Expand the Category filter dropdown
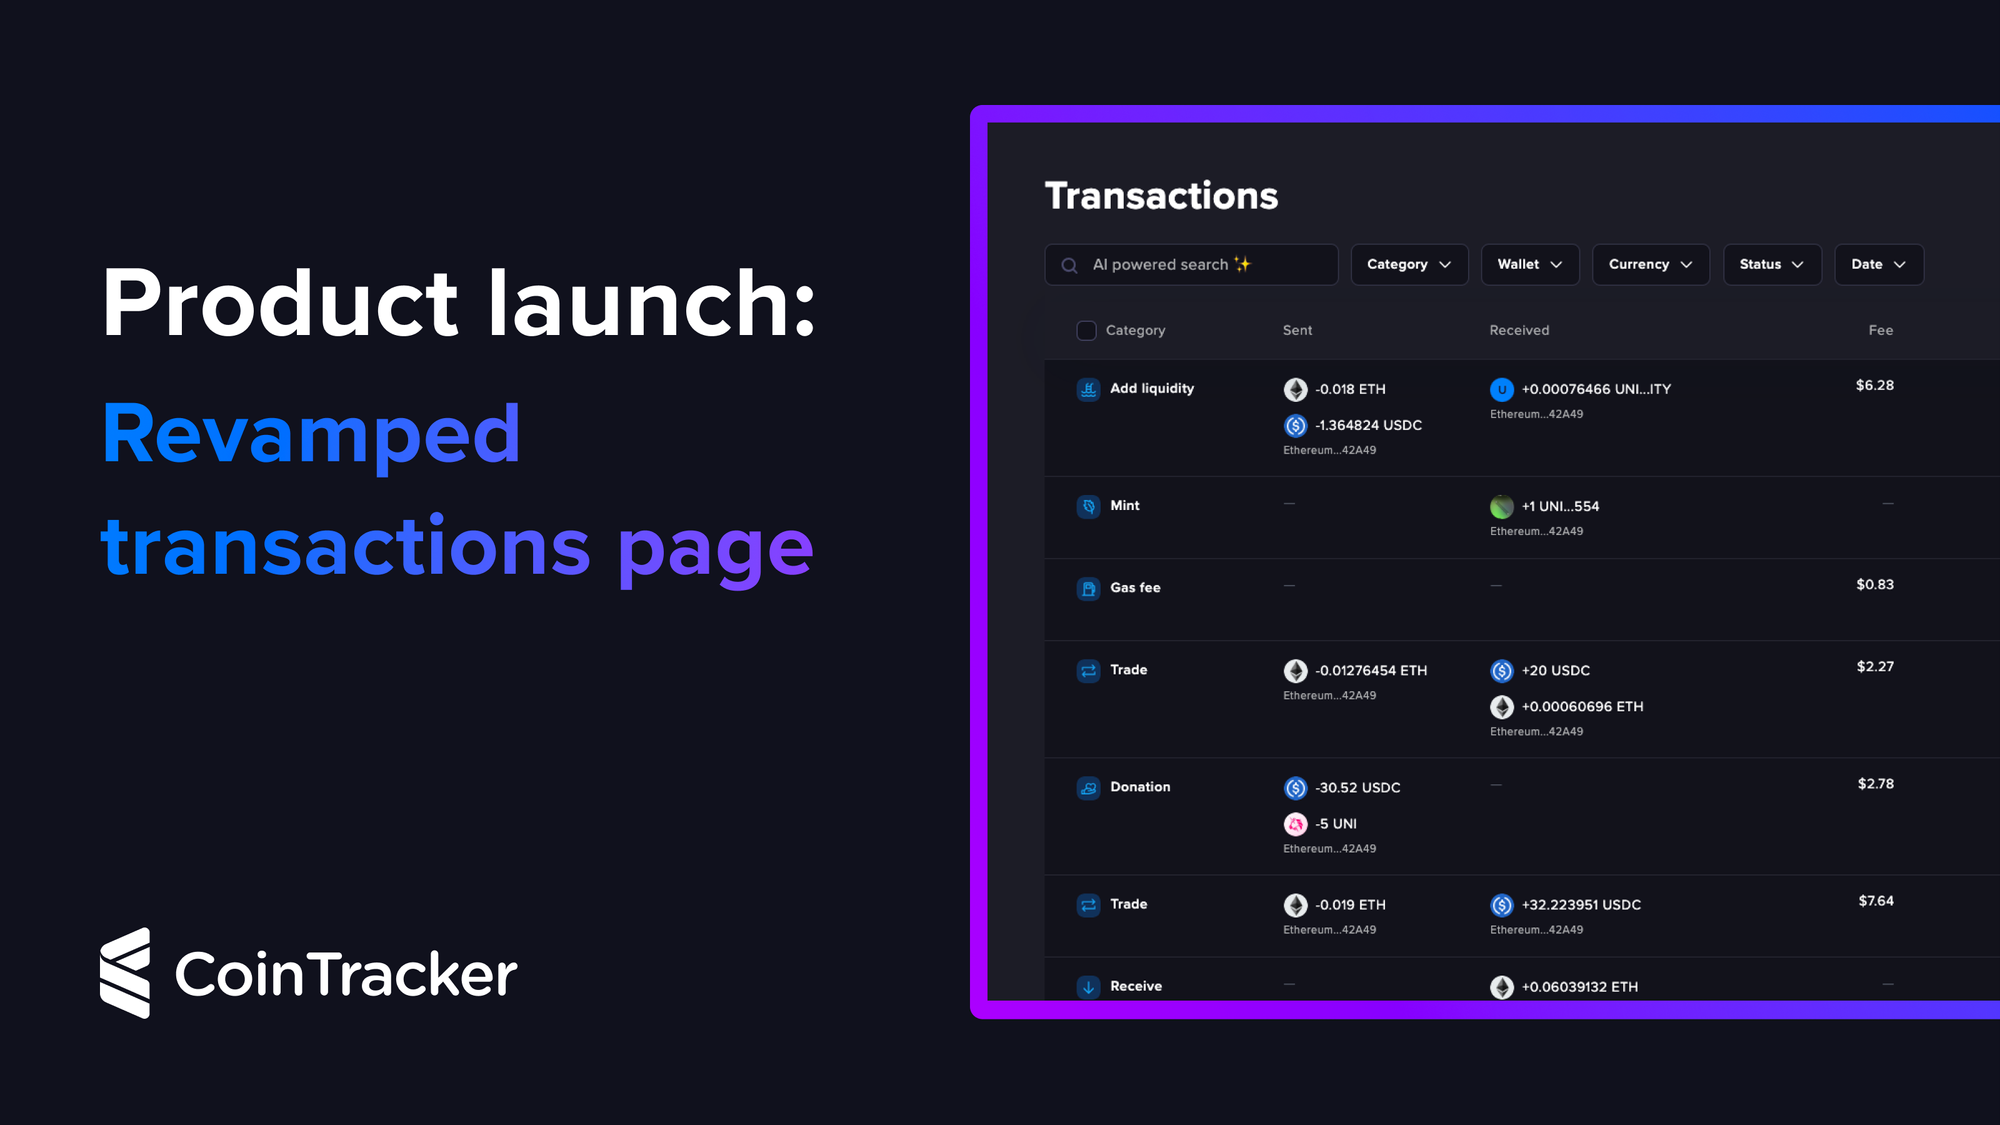 [x=1408, y=264]
